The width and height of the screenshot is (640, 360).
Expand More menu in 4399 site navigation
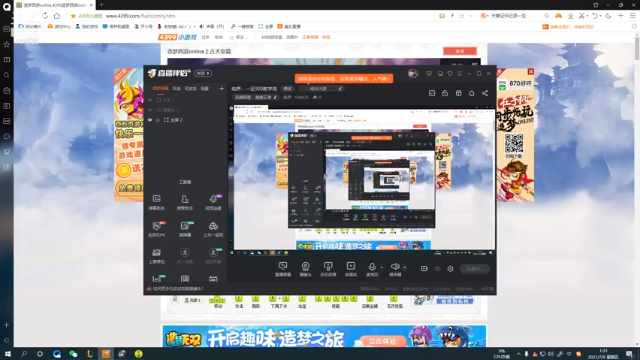coord(239,37)
